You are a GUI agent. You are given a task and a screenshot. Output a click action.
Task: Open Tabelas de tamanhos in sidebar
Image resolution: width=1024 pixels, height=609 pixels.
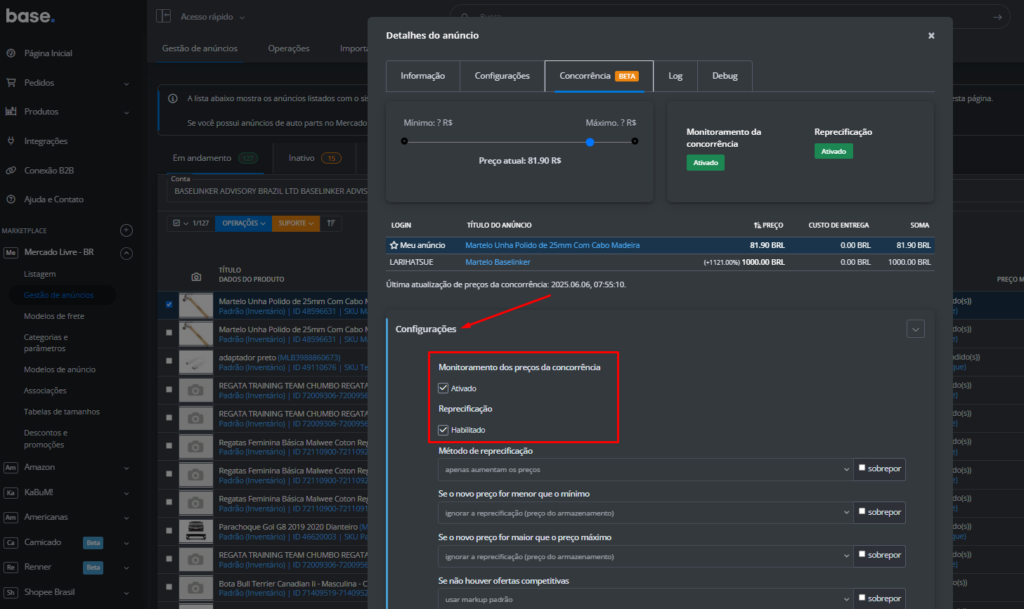pos(62,412)
